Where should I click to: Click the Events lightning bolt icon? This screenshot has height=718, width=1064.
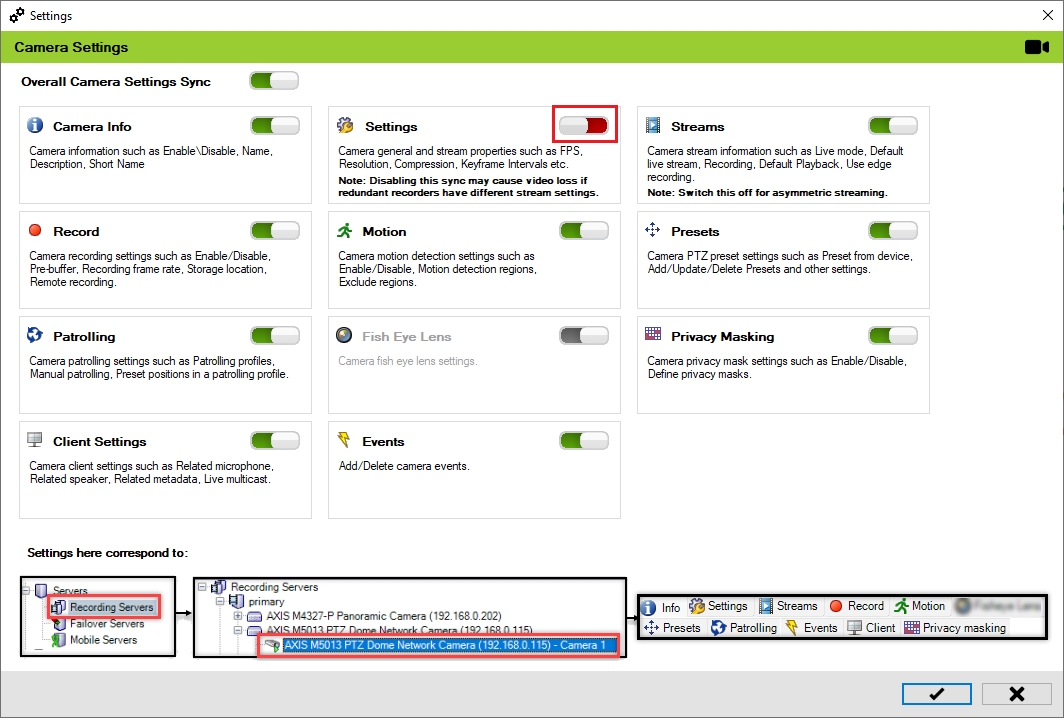pyautogui.click(x=345, y=441)
